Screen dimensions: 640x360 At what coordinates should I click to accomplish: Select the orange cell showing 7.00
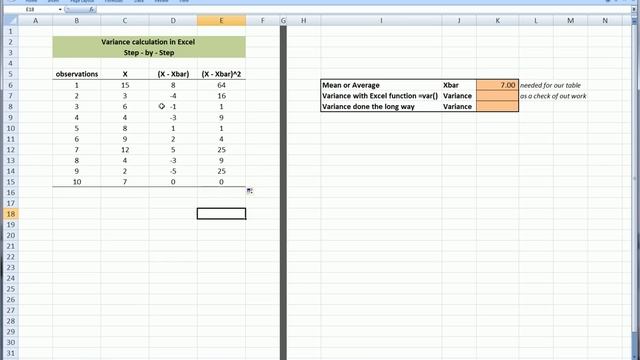click(498, 85)
